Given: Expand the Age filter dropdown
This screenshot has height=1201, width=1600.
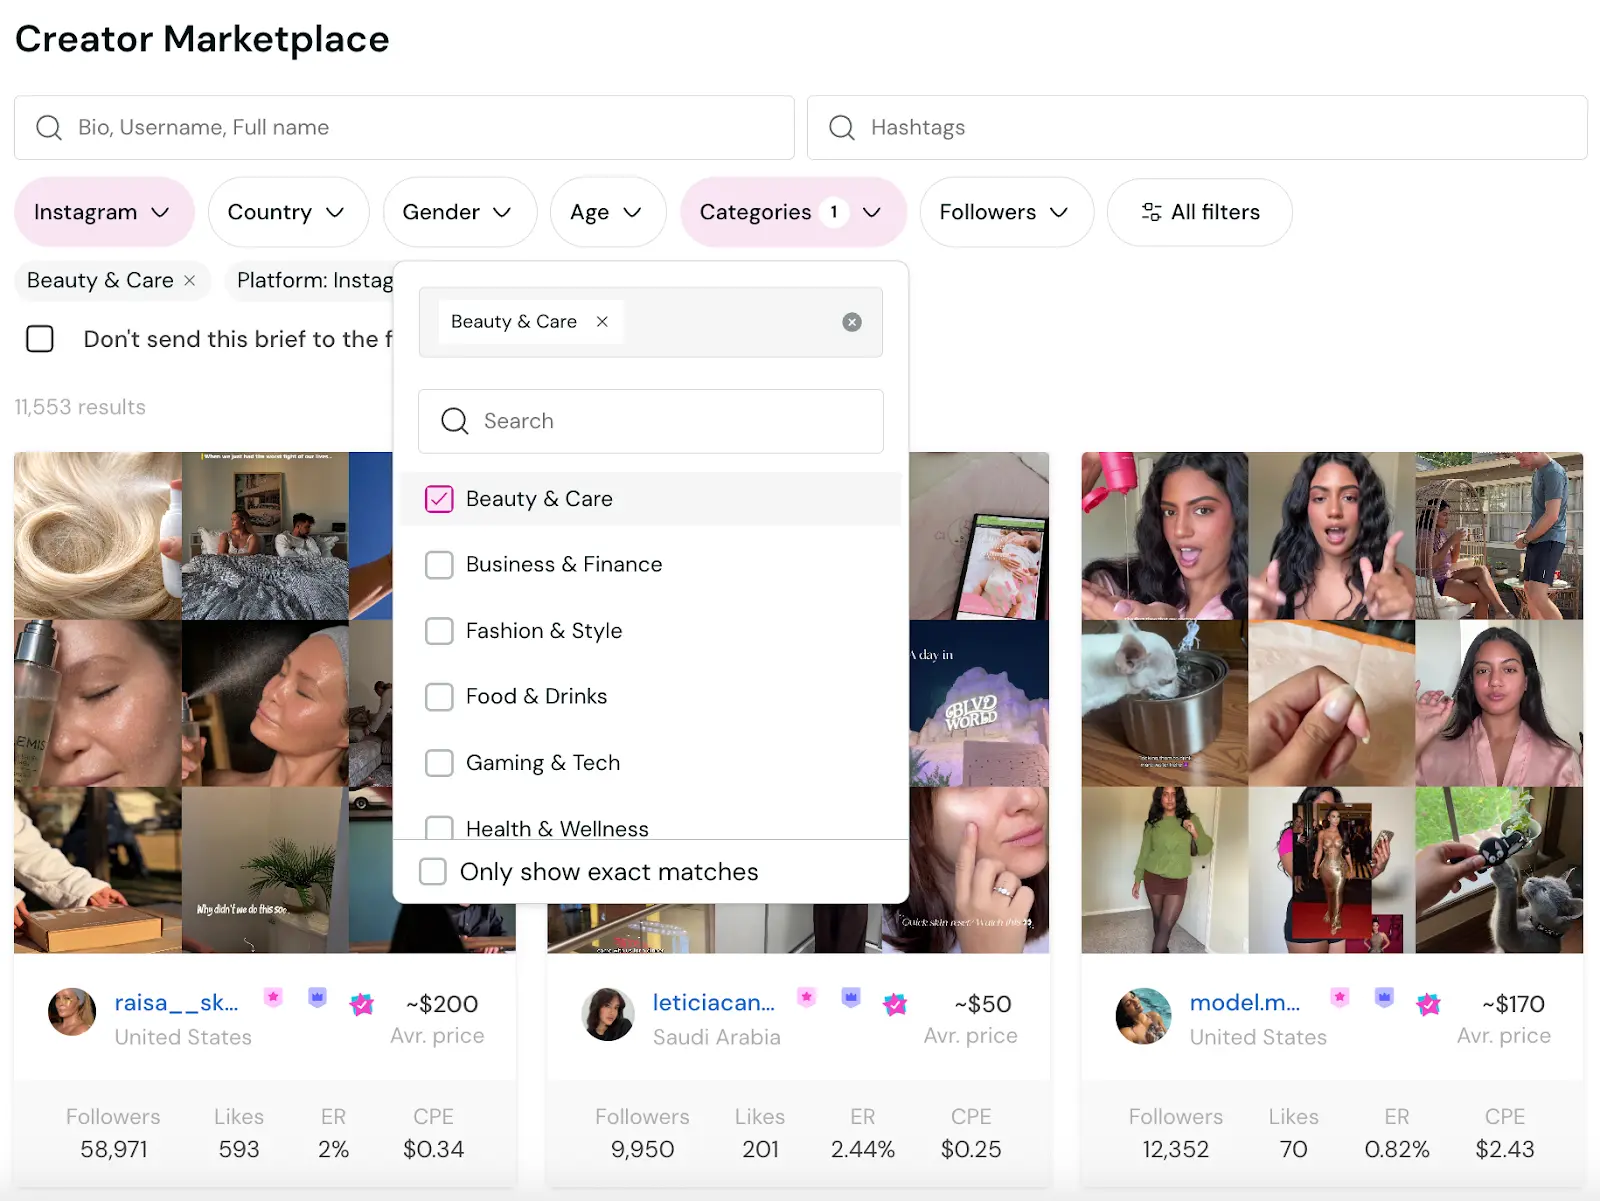Looking at the screenshot, I should click(x=607, y=212).
